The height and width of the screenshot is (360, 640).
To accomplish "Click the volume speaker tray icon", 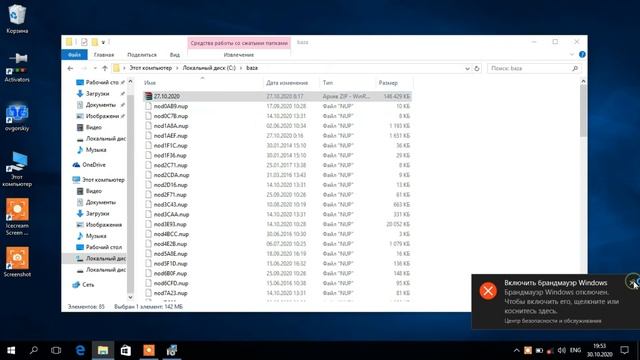I will click(x=562, y=350).
